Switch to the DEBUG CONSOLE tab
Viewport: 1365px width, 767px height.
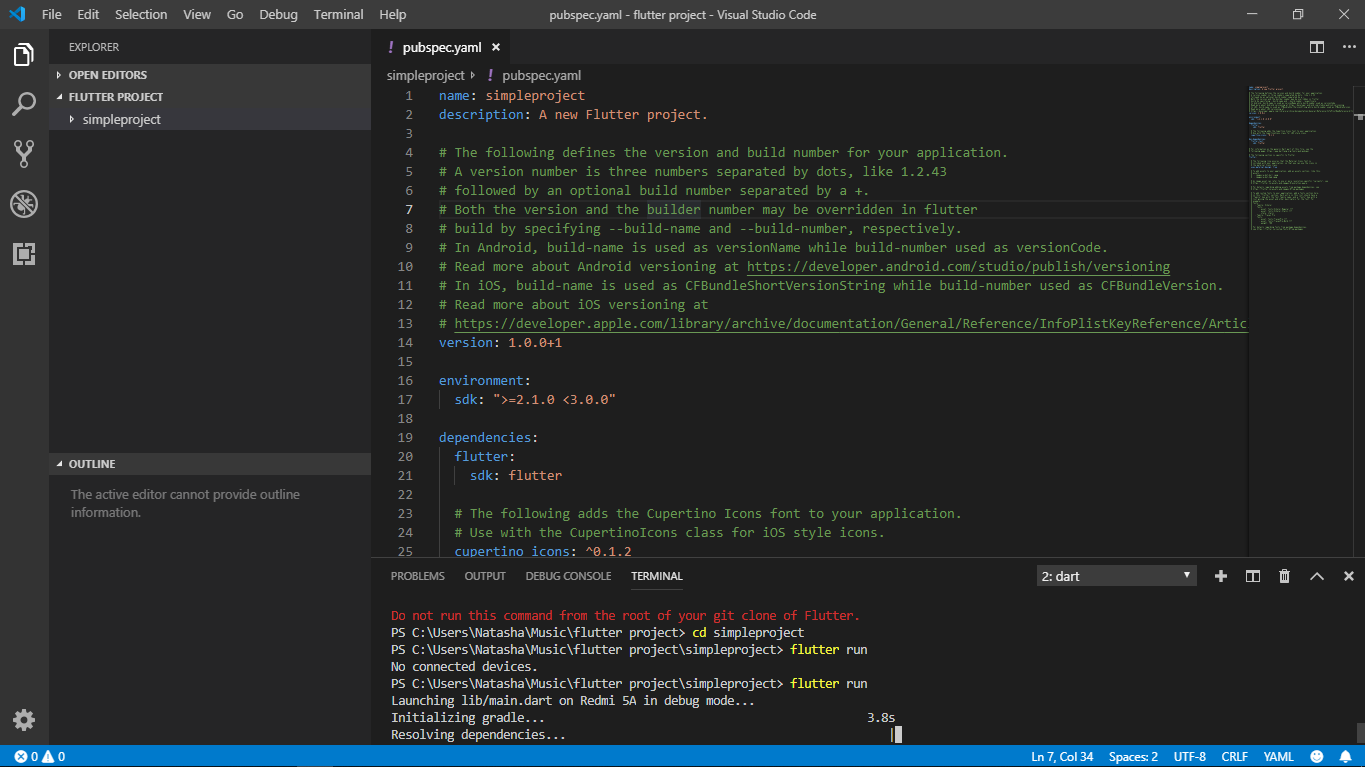pos(568,576)
